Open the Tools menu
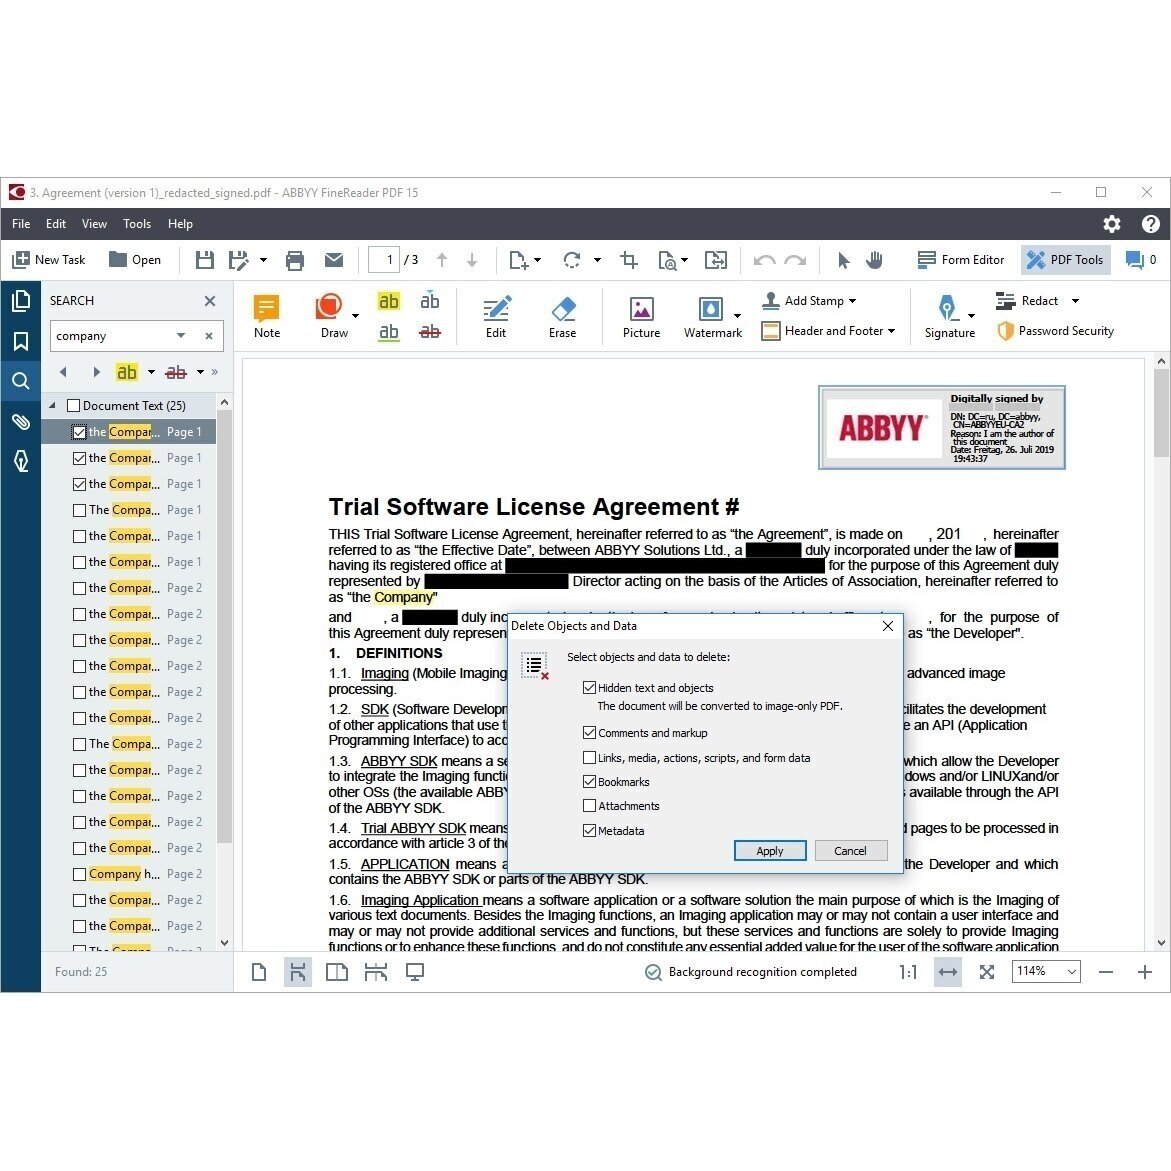 [x=137, y=224]
